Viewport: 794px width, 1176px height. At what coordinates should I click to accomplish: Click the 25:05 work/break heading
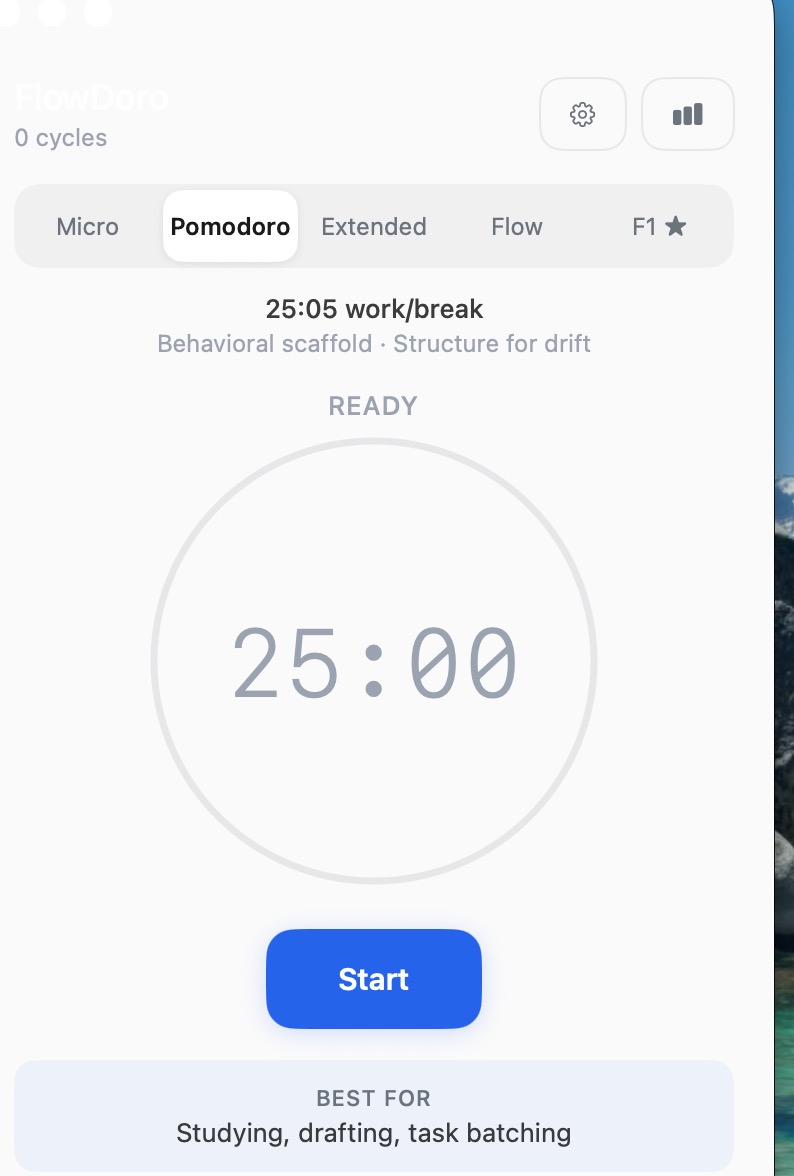point(374,309)
